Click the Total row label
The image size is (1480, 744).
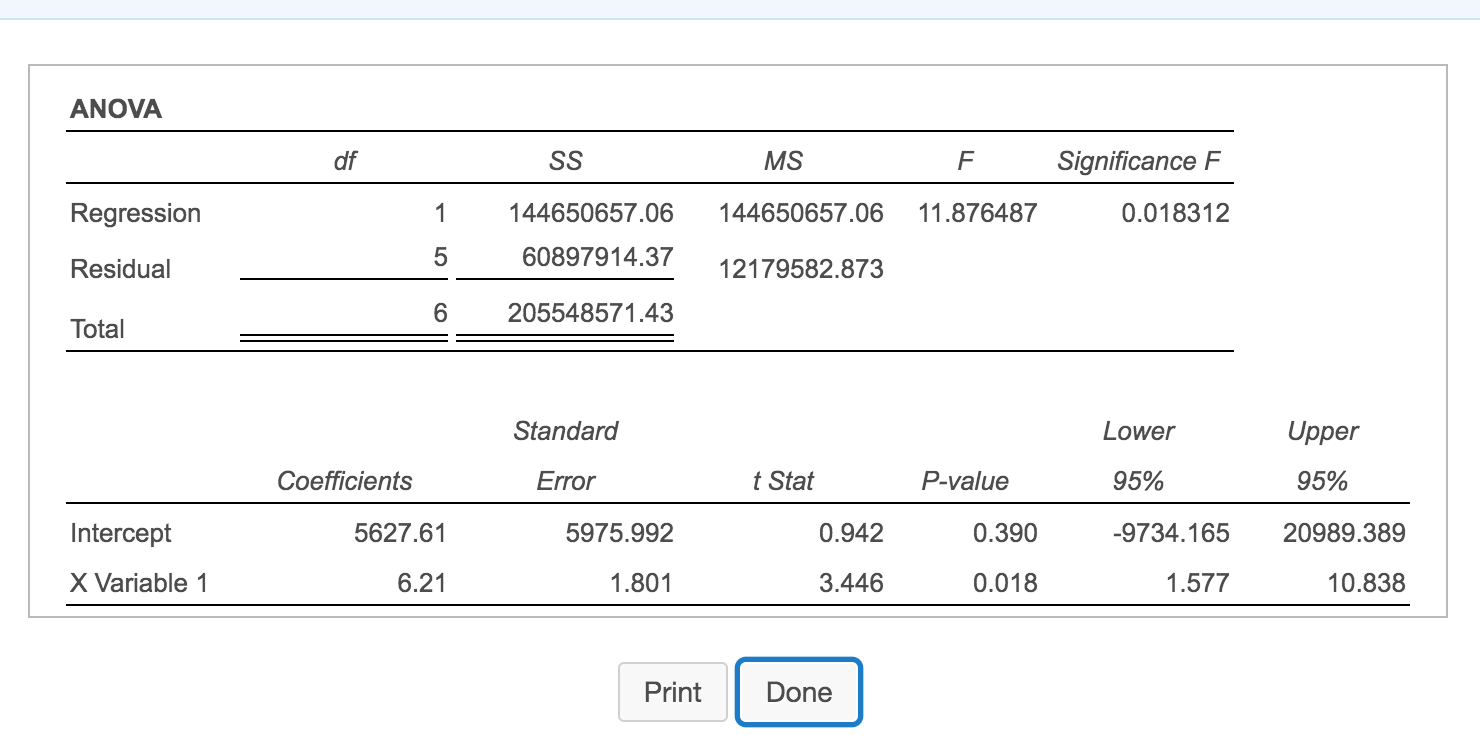point(96,328)
